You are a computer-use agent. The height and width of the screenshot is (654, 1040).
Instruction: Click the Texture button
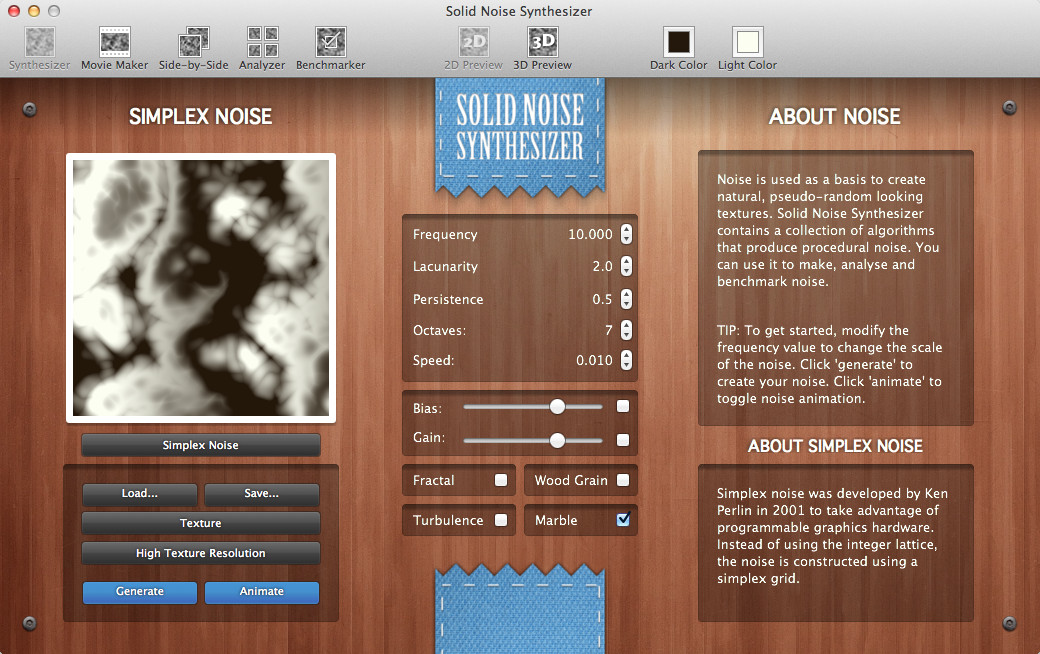coord(200,523)
